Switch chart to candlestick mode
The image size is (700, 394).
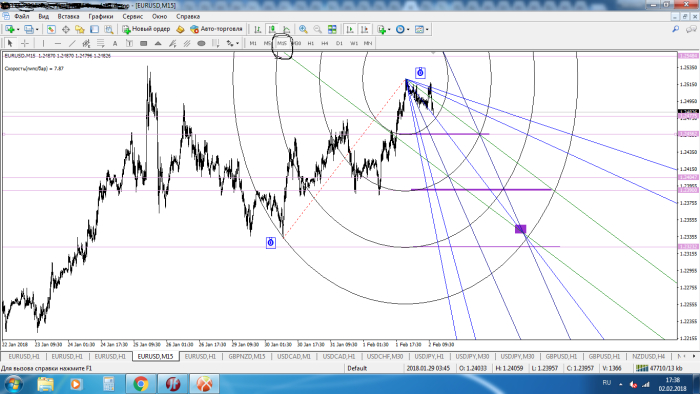coord(272,29)
